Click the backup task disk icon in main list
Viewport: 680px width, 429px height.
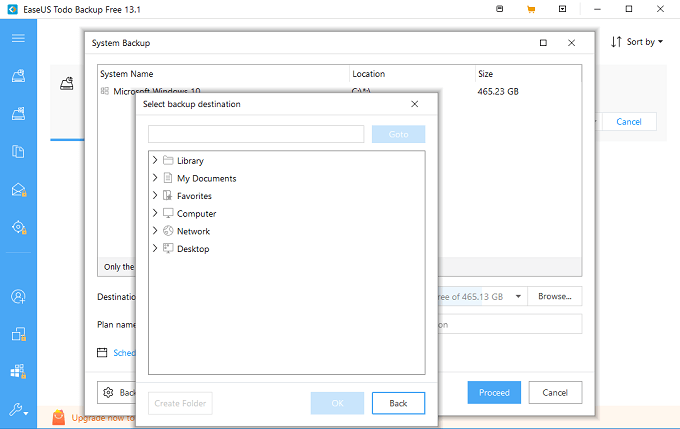[67, 83]
